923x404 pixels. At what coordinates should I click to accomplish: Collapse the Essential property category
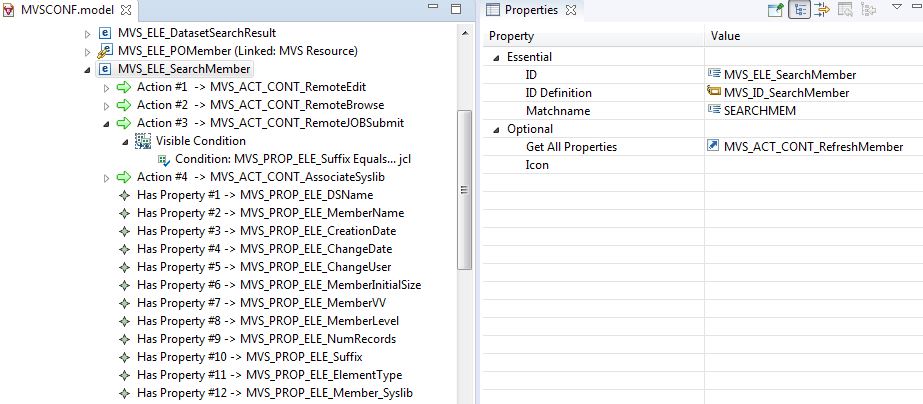(496, 58)
